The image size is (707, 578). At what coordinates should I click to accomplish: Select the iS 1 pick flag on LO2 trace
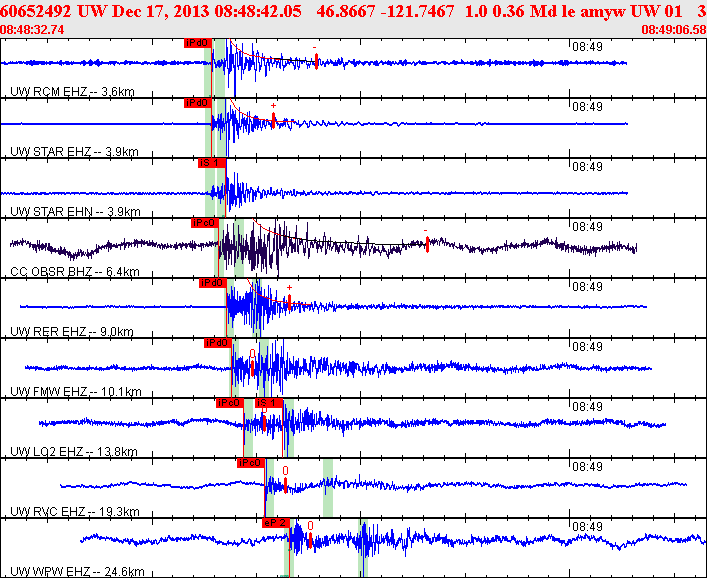click(269, 403)
